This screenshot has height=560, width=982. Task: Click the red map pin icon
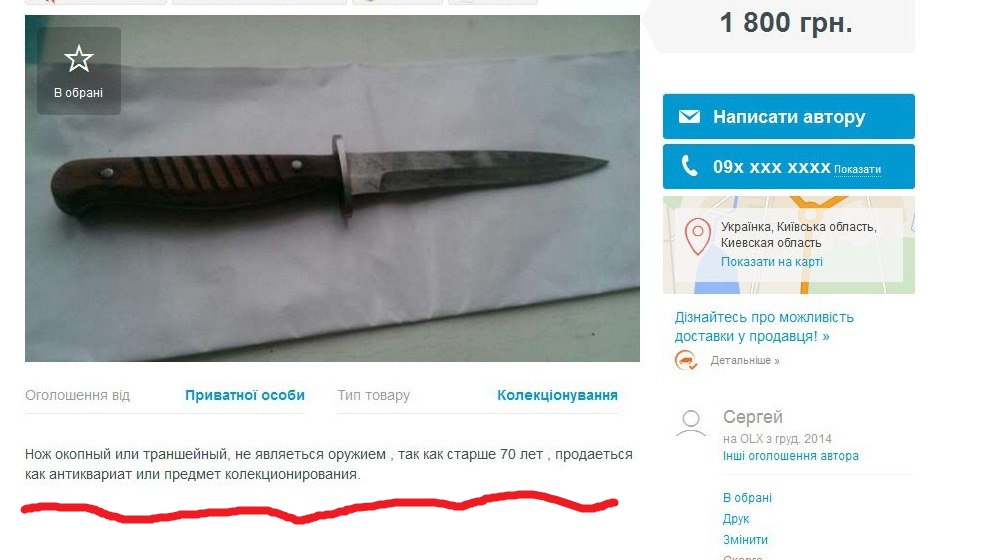(x=697, y=236)
